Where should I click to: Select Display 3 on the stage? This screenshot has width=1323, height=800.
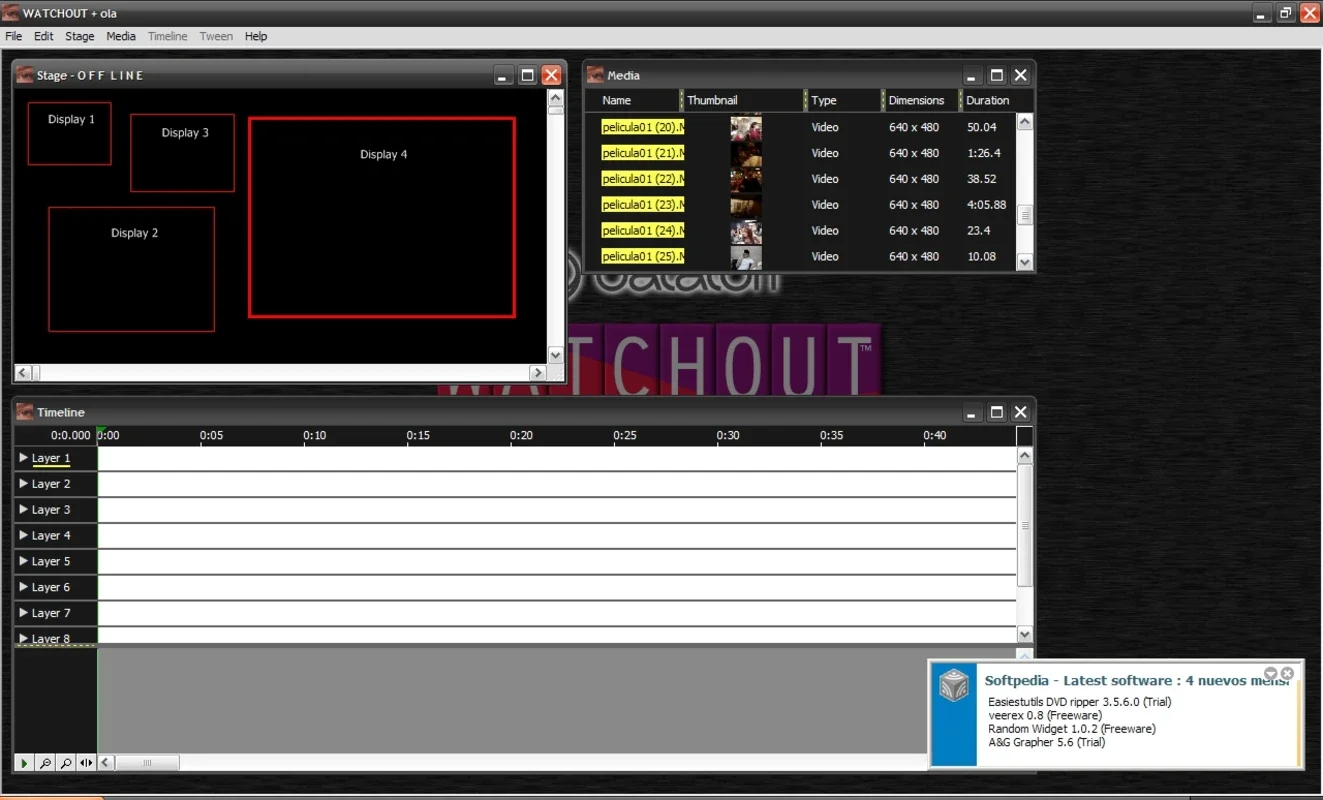pos(182,152)
